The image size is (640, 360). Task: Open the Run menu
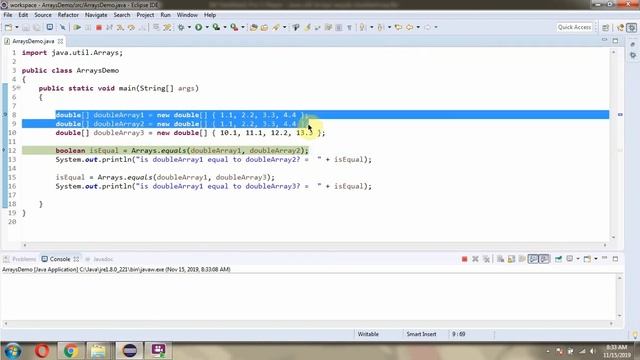[x=165, y=15]
